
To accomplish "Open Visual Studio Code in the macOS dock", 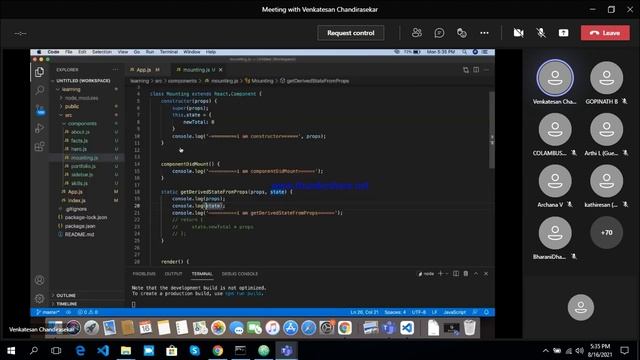I will point(407,328).
